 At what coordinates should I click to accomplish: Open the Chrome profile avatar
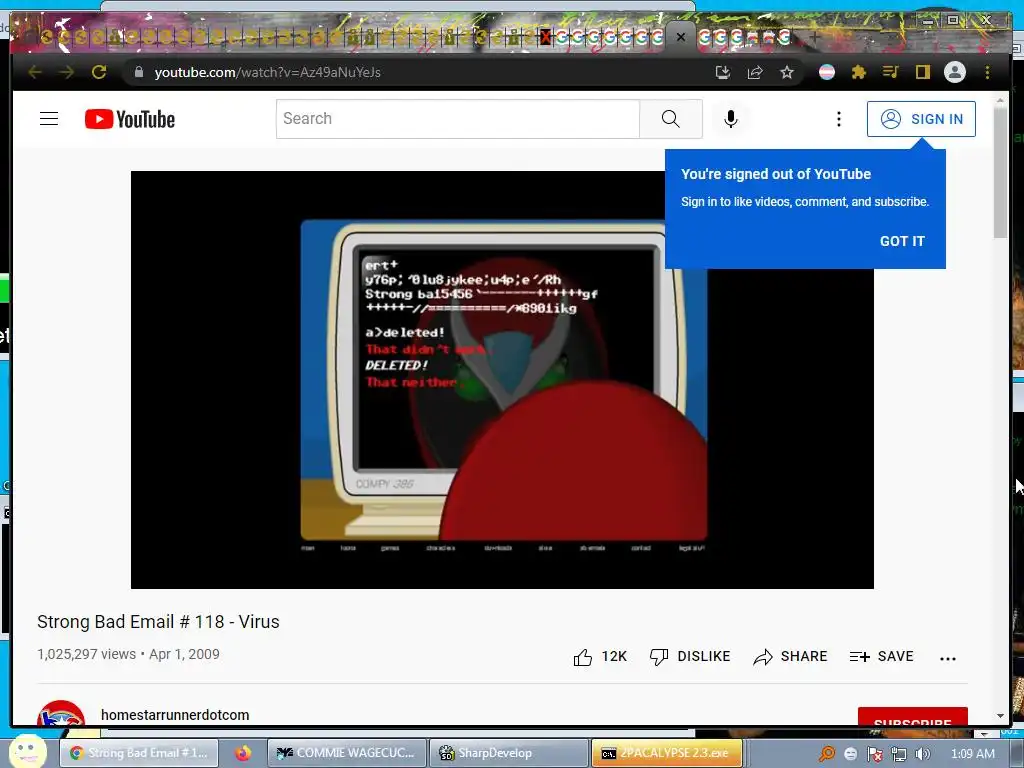click(955, 72)
